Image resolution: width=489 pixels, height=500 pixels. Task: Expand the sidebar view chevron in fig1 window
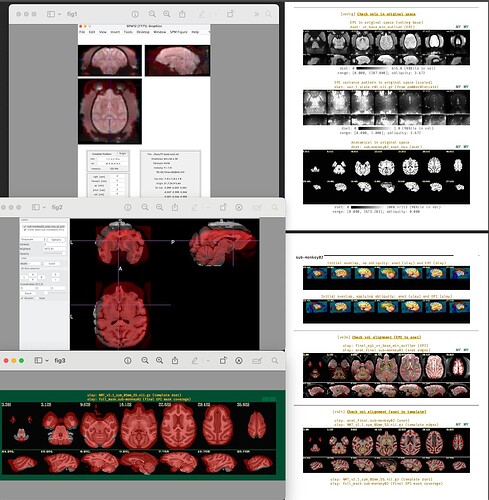click(59, 14)
